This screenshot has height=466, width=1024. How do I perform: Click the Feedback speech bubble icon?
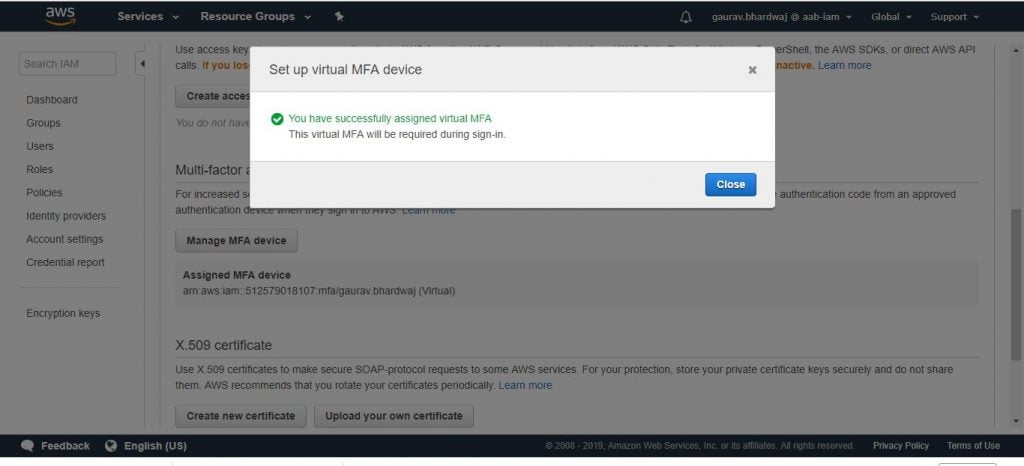[27, 446]
